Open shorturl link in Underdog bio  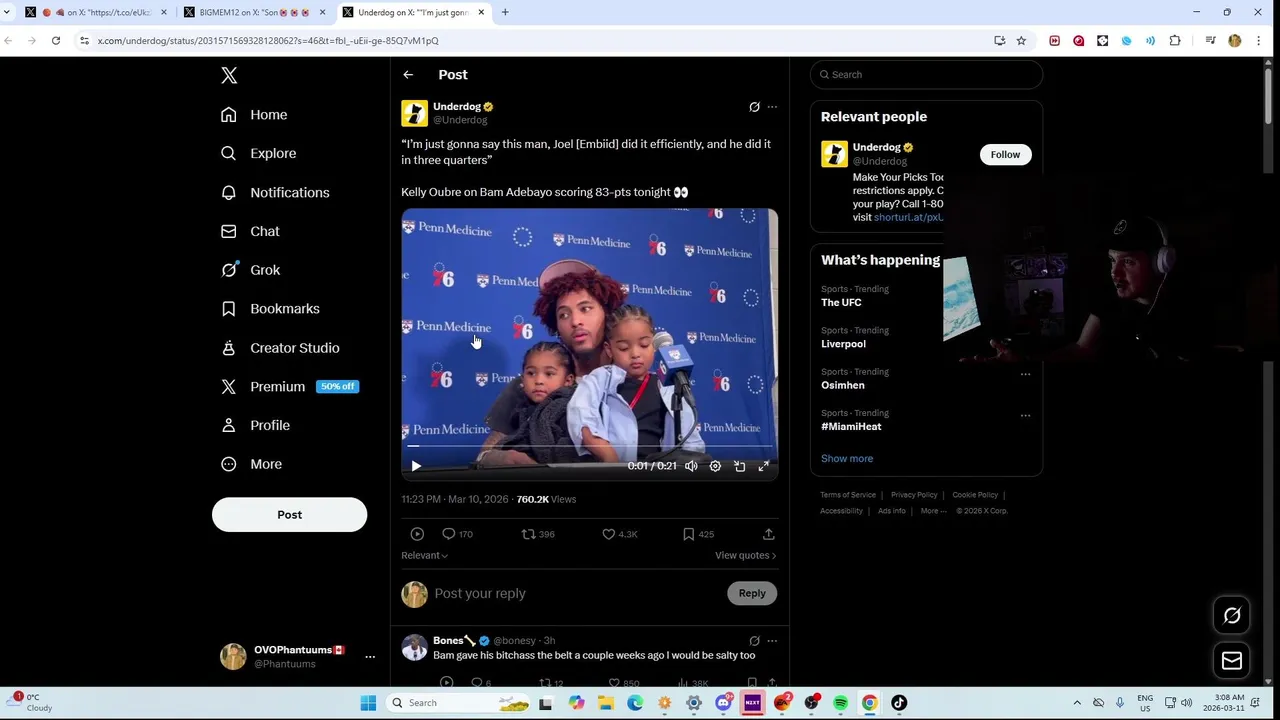(x=908, y=217)
